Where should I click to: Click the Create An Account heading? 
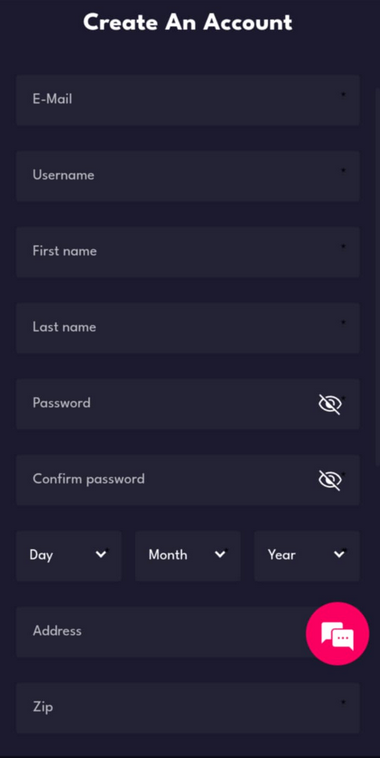[x=188, y=22]
